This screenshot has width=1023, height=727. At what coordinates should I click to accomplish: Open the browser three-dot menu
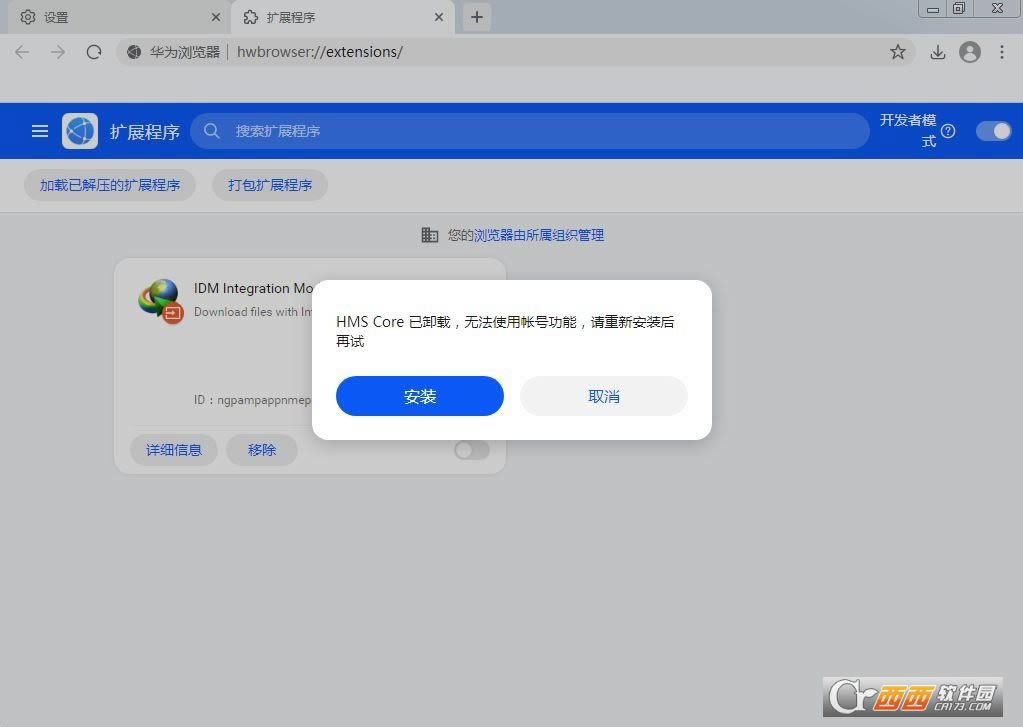pos(1001,52)
